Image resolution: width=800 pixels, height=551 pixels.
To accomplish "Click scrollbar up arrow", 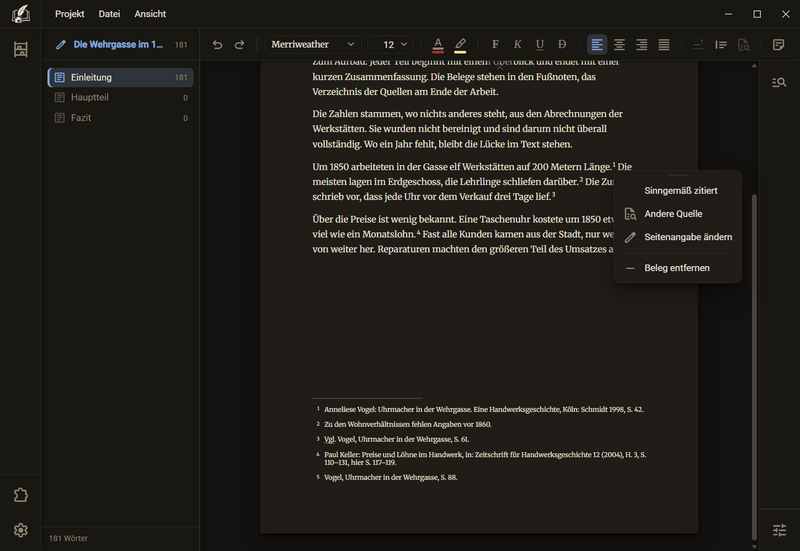I will pos(754,66).
